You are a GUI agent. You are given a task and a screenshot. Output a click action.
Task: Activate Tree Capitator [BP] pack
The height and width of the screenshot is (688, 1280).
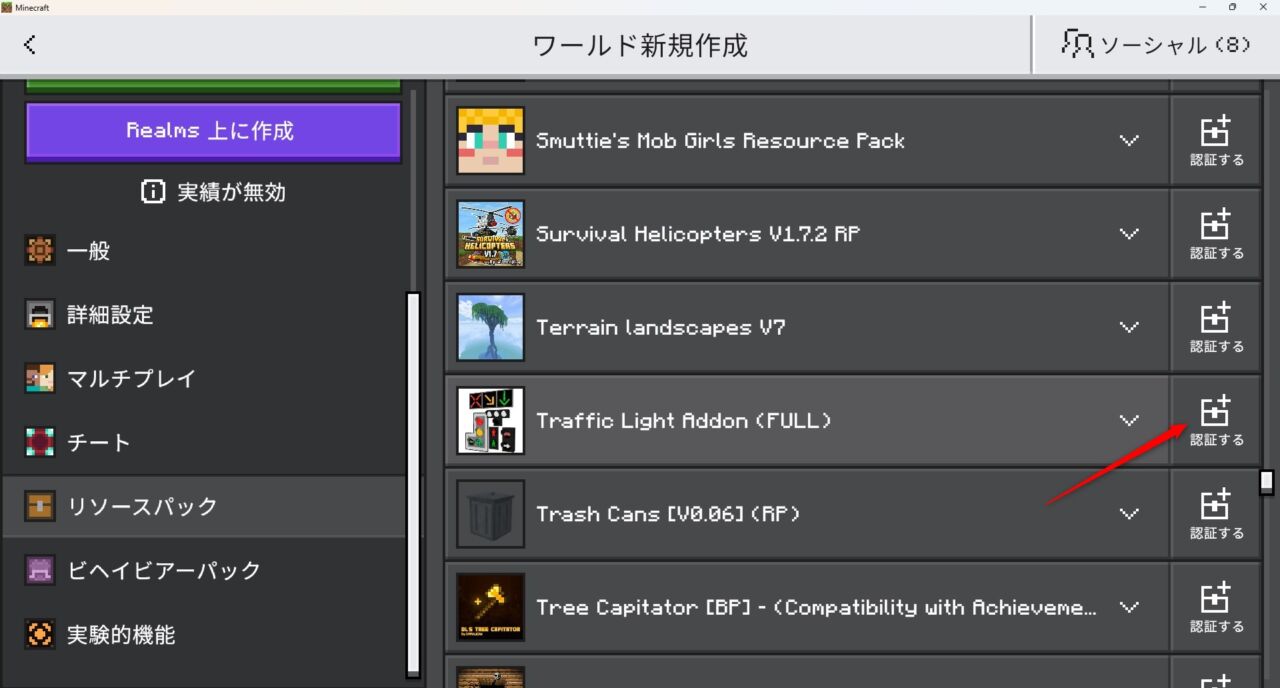coord(1216,607)
